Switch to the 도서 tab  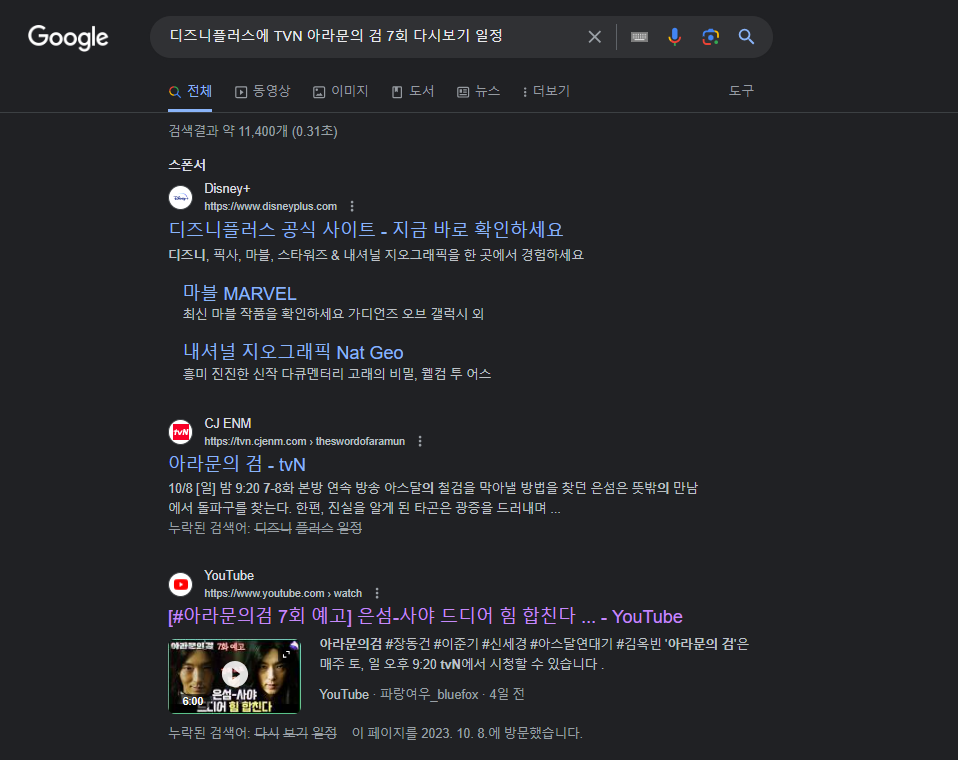coord(413,92)
